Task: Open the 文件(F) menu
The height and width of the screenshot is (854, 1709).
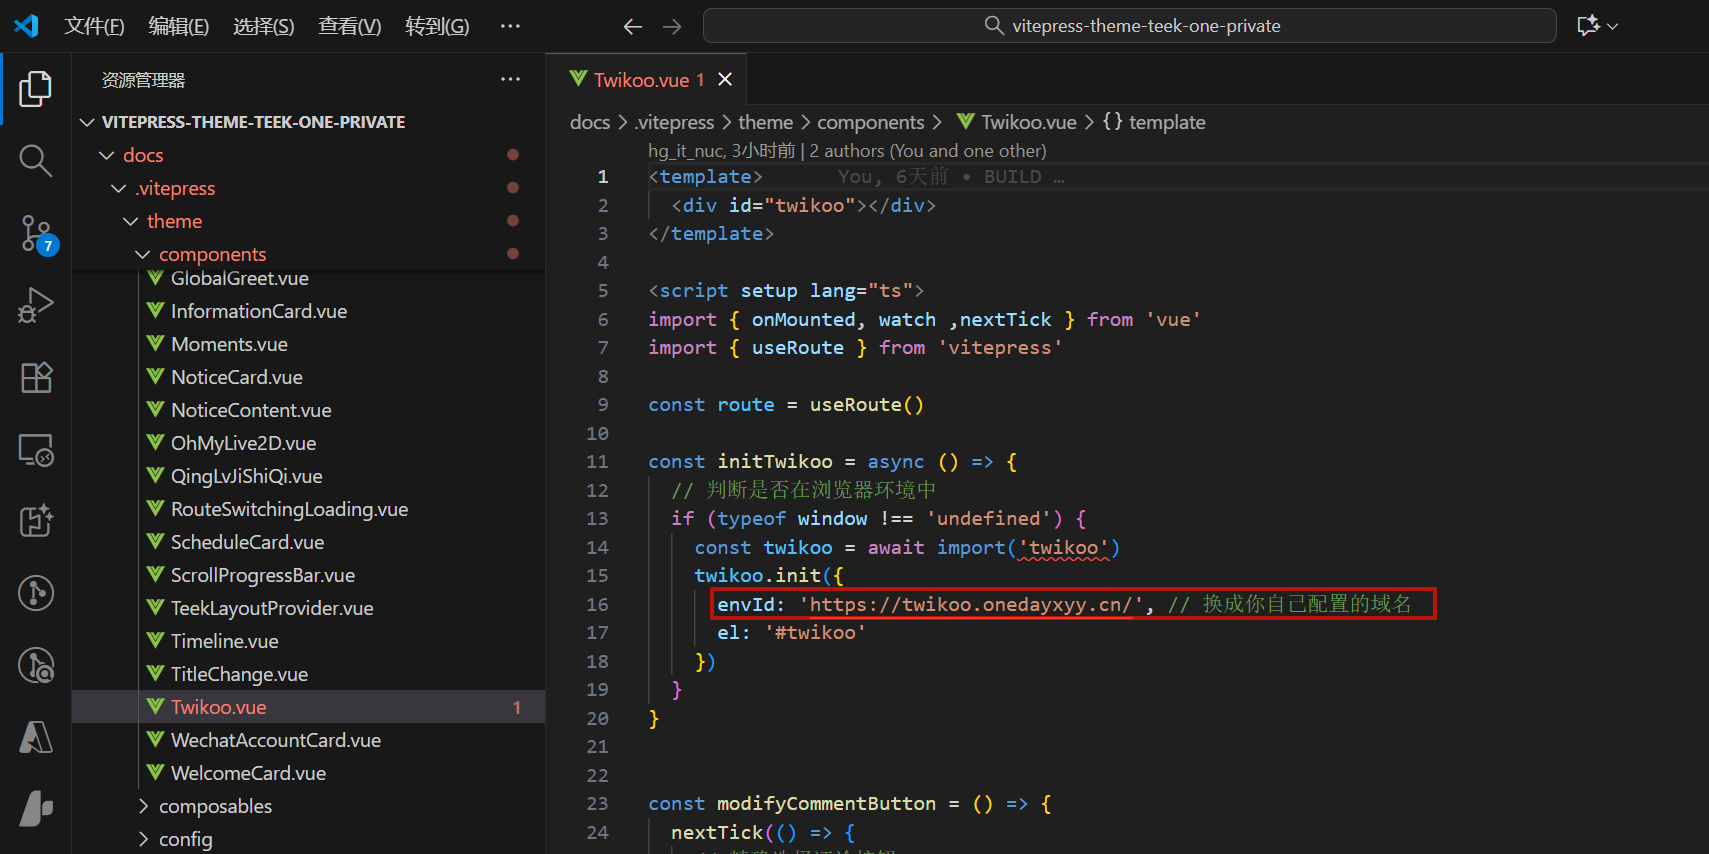Action: tap(94, 26)
